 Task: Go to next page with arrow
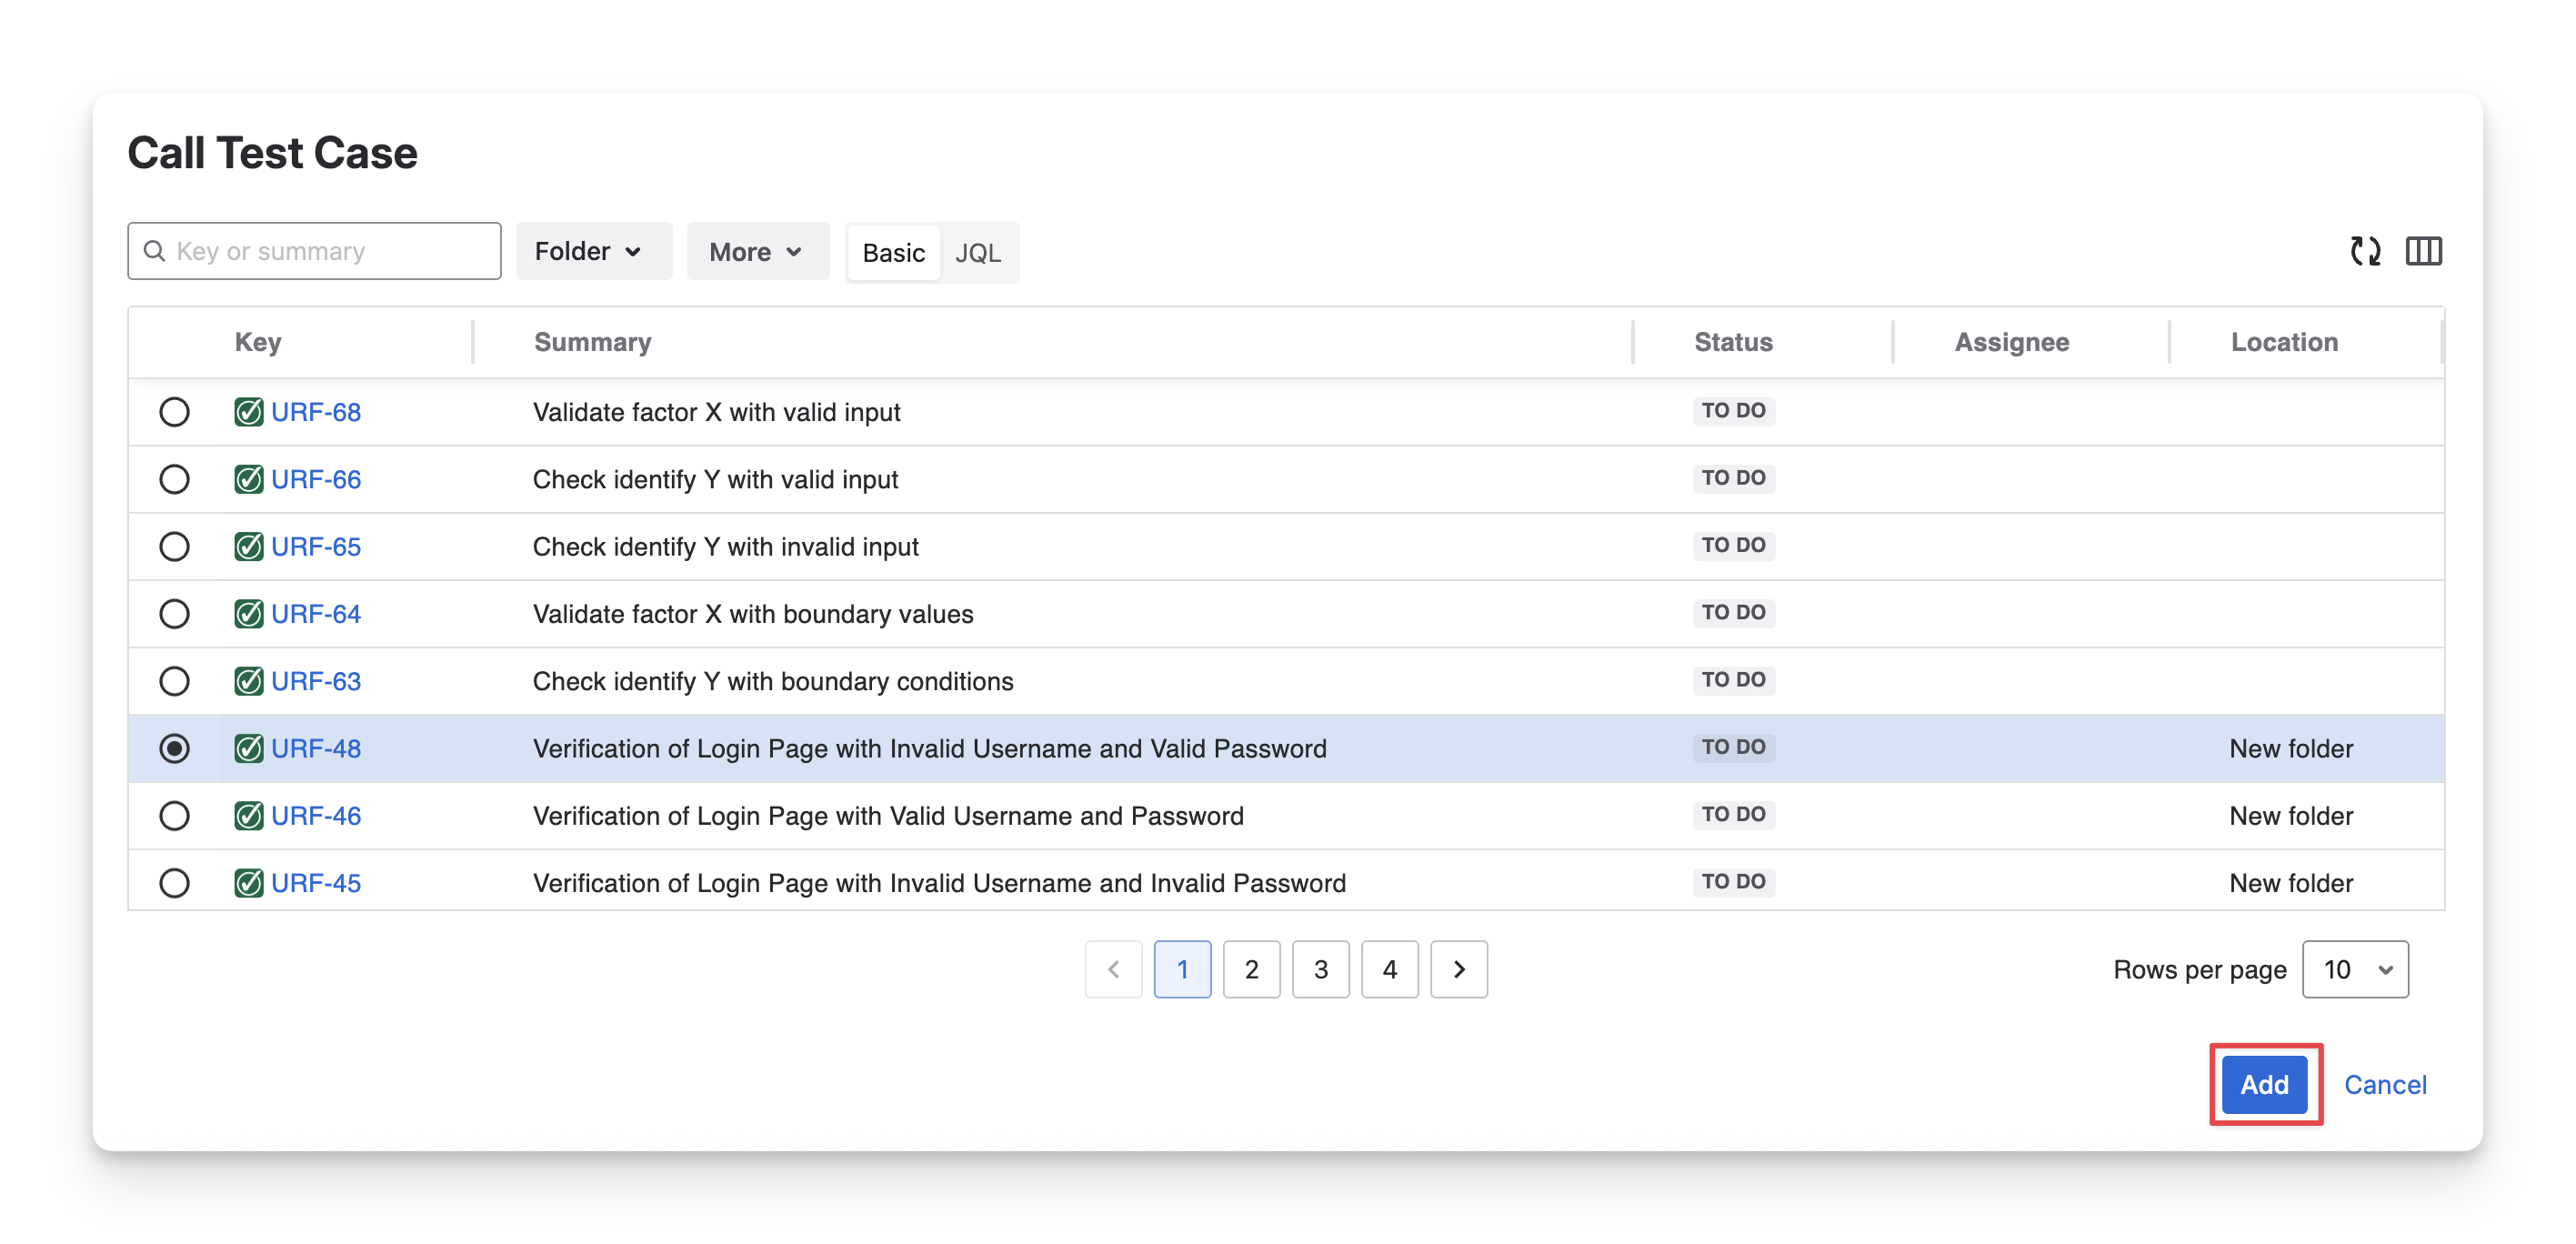click(1458, 969)
